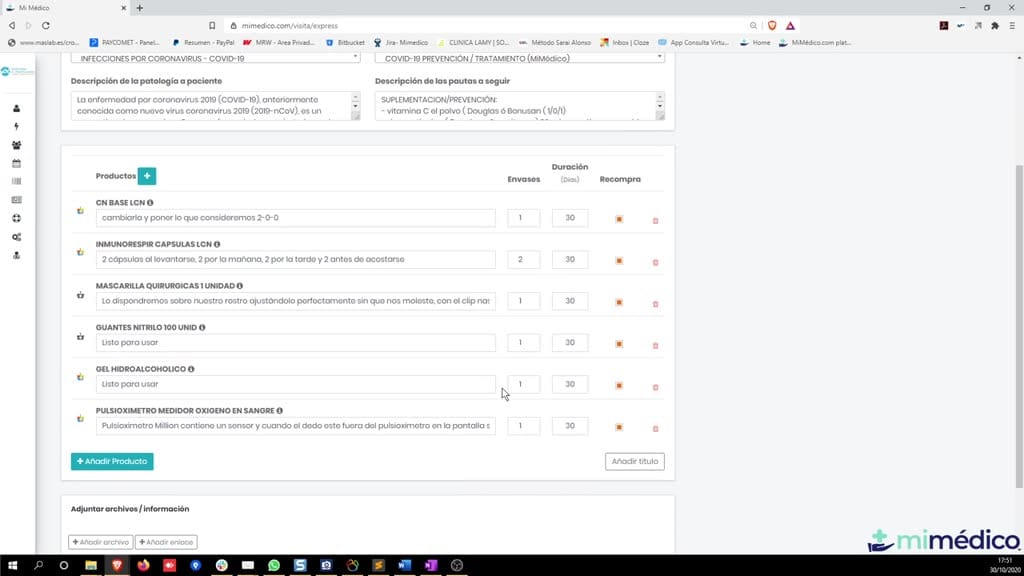
Task: Open the calendar sidebar icon
Action: (x=16, y=163)
